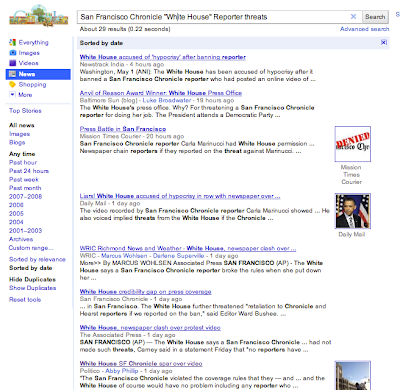Screen dimensions: 400x390
Task: Click the Politico article building thumbnail
Action: 353,375
